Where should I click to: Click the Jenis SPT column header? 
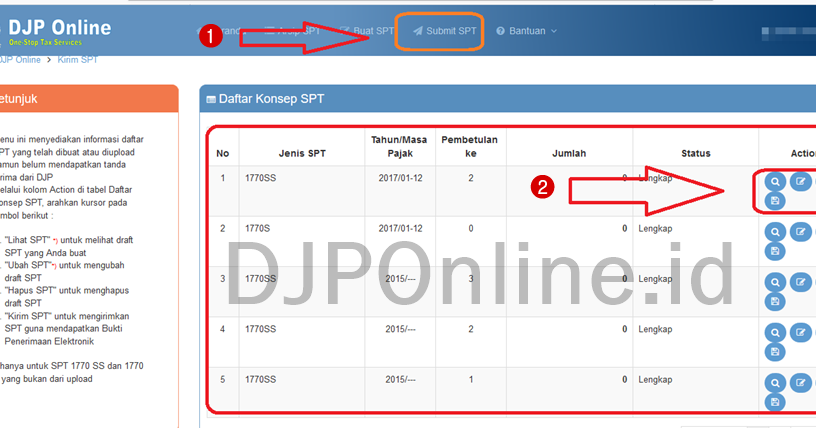pos(302,153)
